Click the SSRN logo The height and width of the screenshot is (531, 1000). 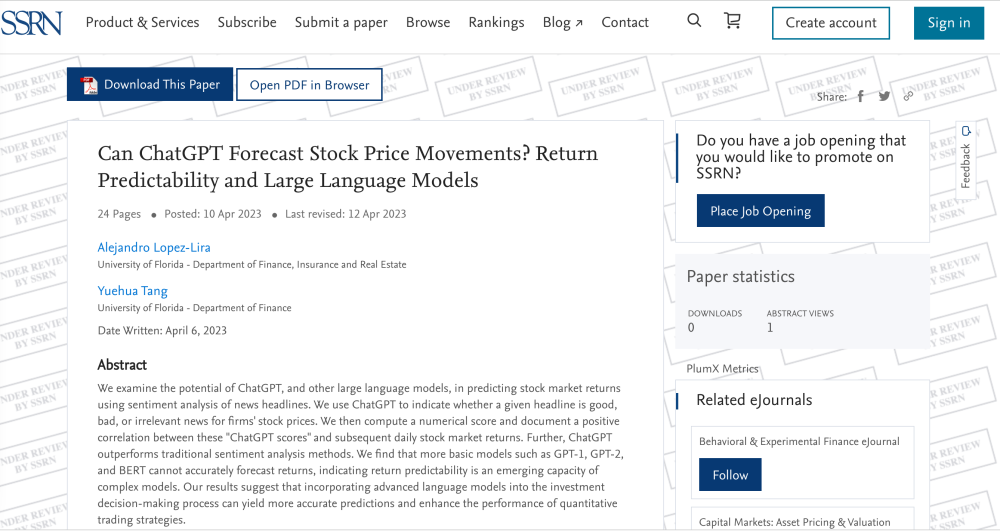[31, 23]
